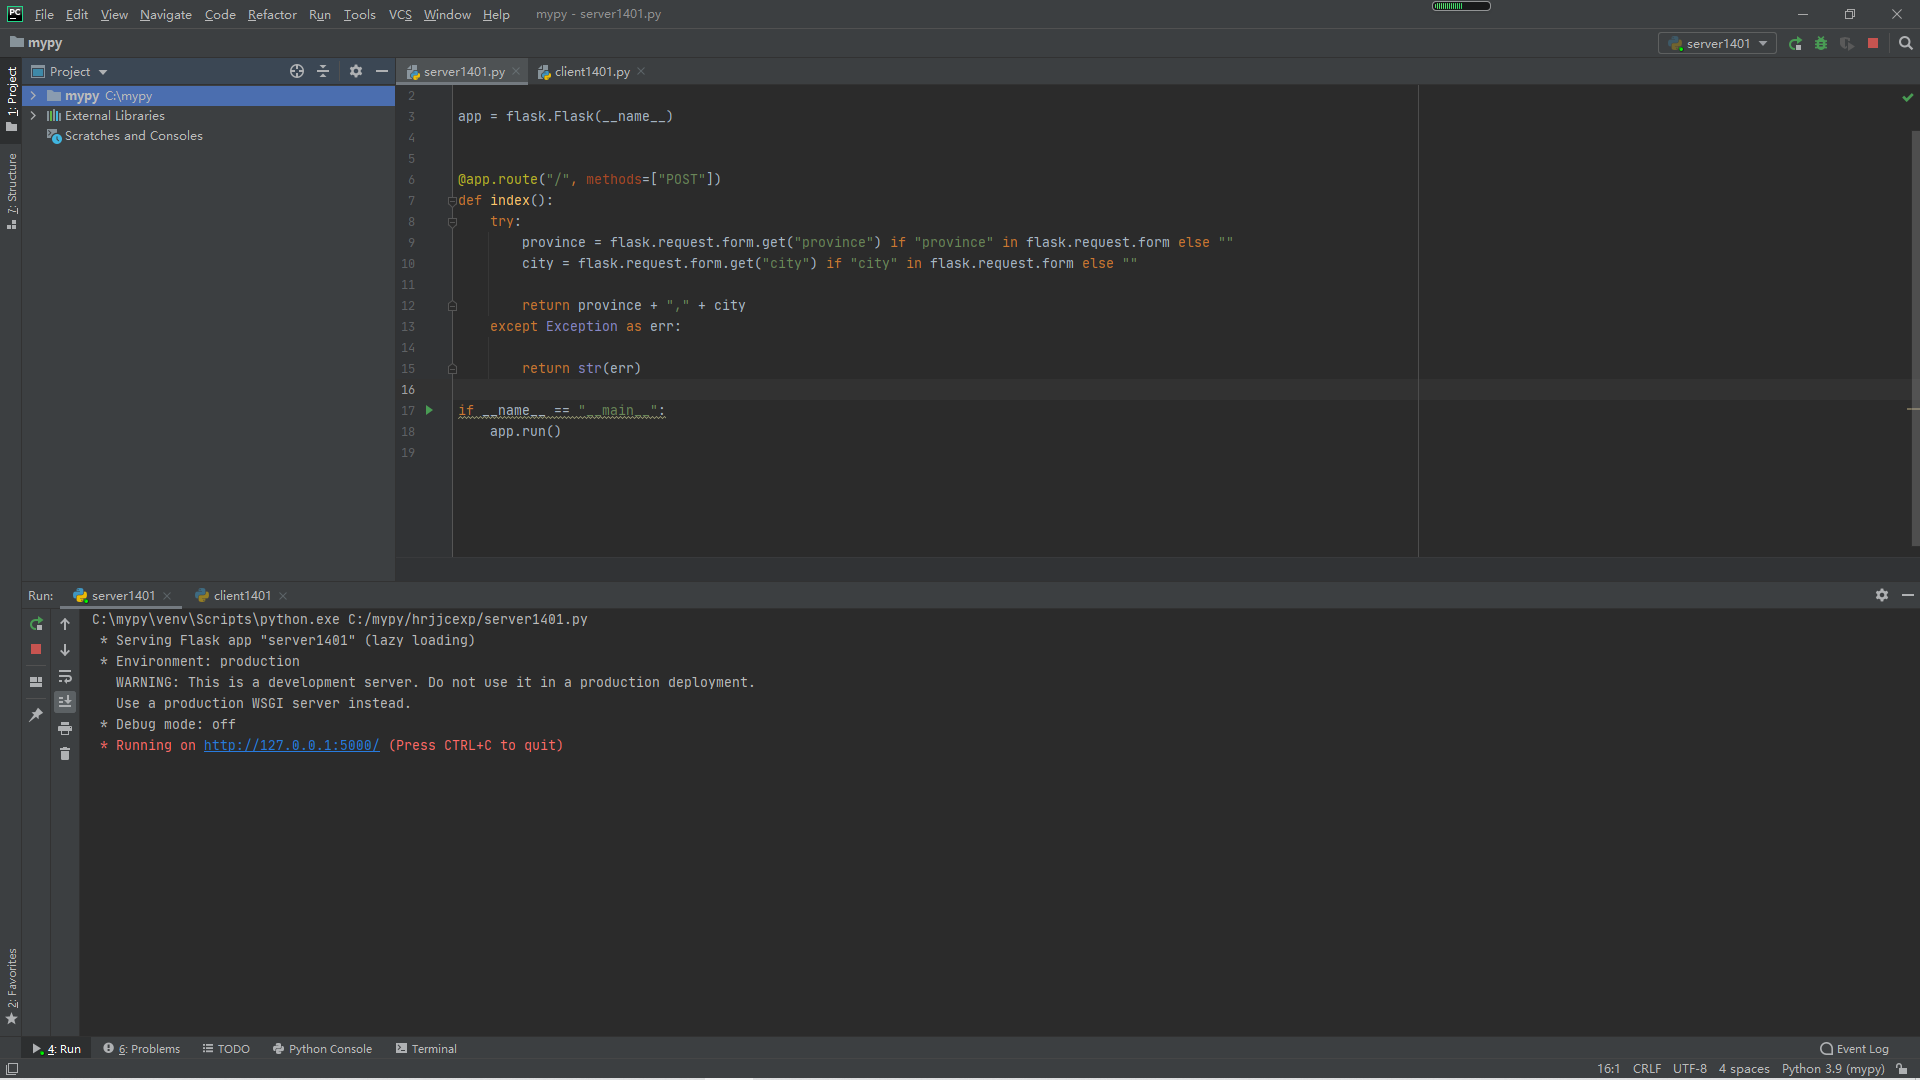Open the TODO tool window button

point(226,1049)
